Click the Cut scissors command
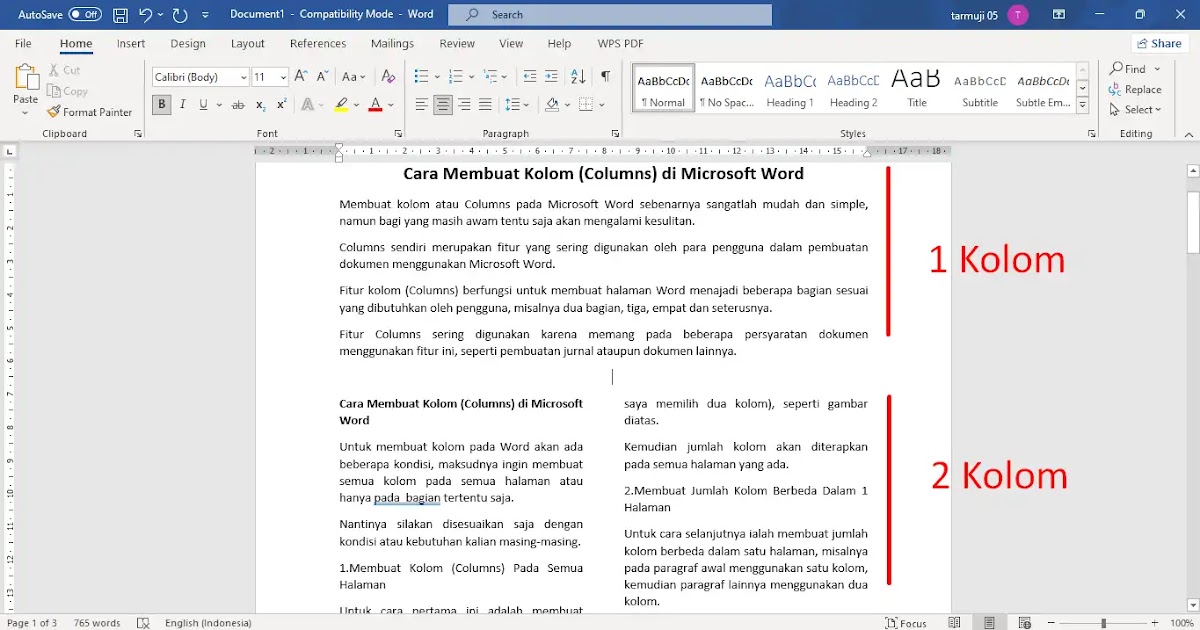 tap(65, 70)
